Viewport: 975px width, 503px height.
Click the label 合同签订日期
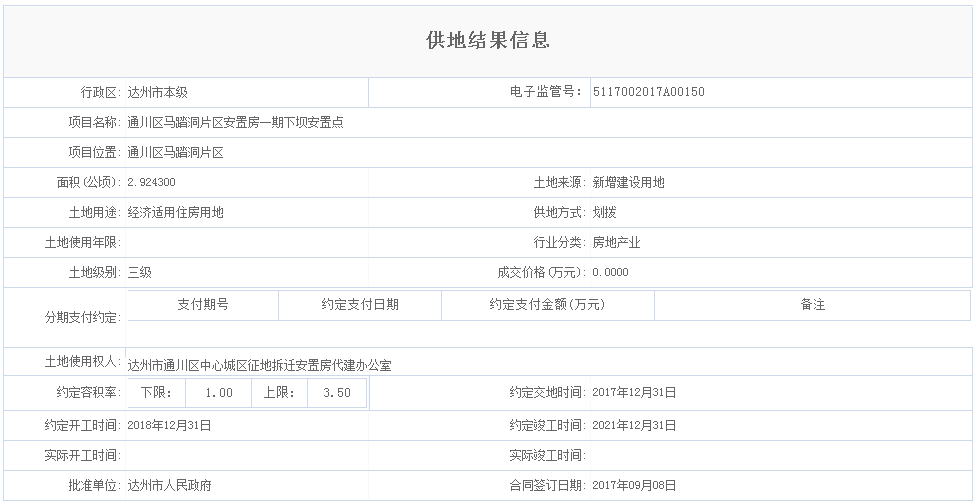pyautogui.click(x=548, y=485)
